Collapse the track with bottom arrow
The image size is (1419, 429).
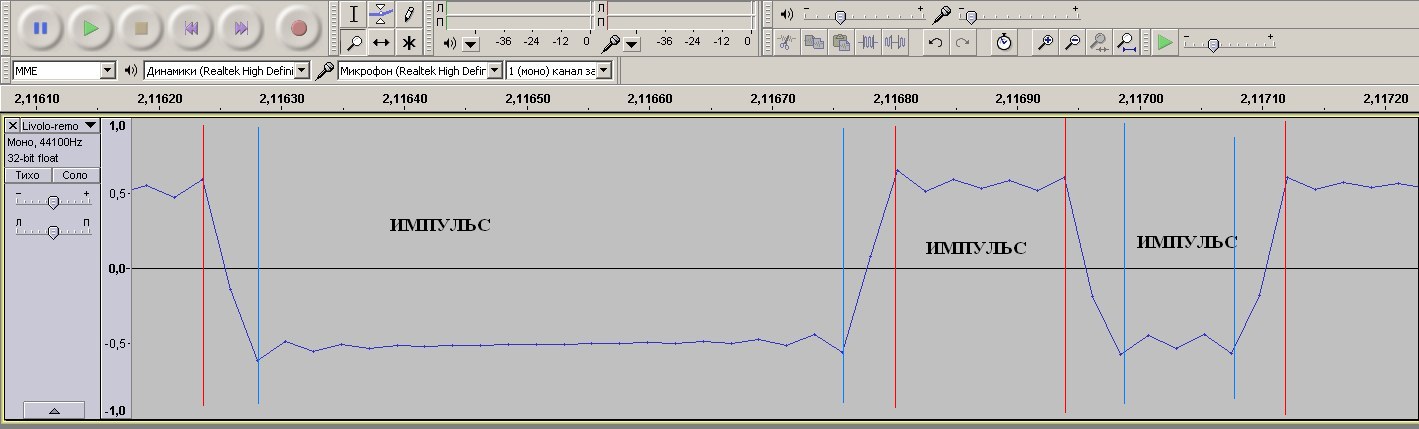coord(54,410)
